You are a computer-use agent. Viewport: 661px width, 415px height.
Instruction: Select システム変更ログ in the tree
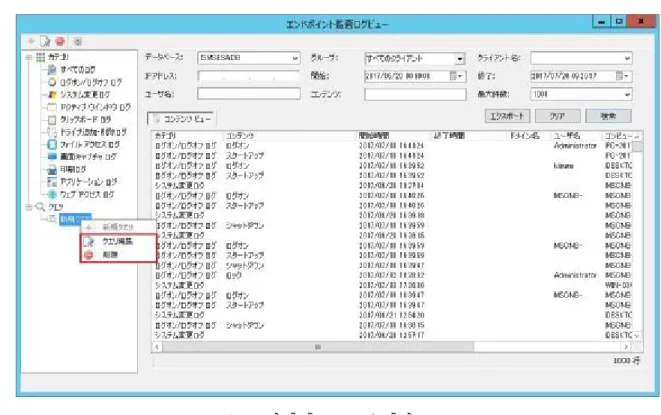point(85,94)
